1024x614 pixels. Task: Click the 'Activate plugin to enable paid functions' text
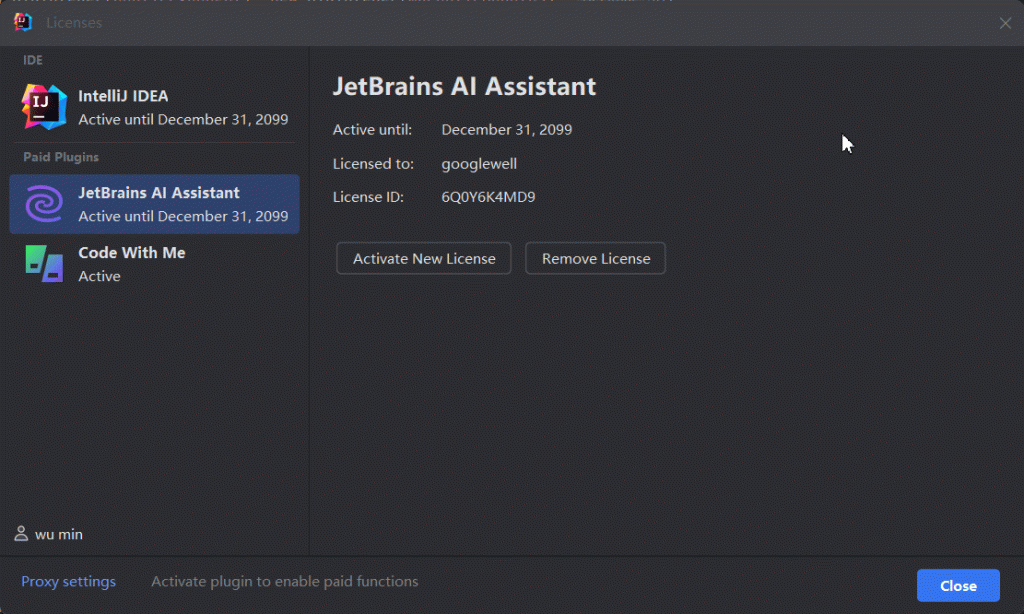tap(285, 581)
